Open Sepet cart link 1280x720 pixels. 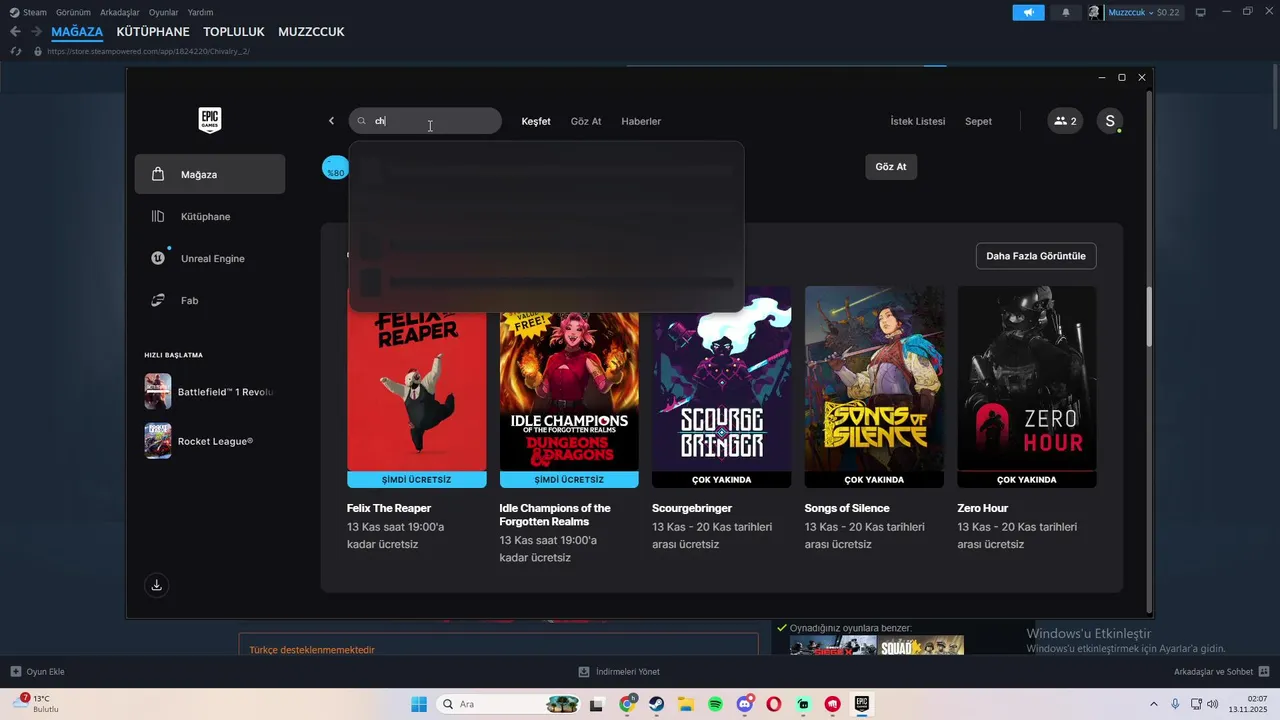(978, 121)
